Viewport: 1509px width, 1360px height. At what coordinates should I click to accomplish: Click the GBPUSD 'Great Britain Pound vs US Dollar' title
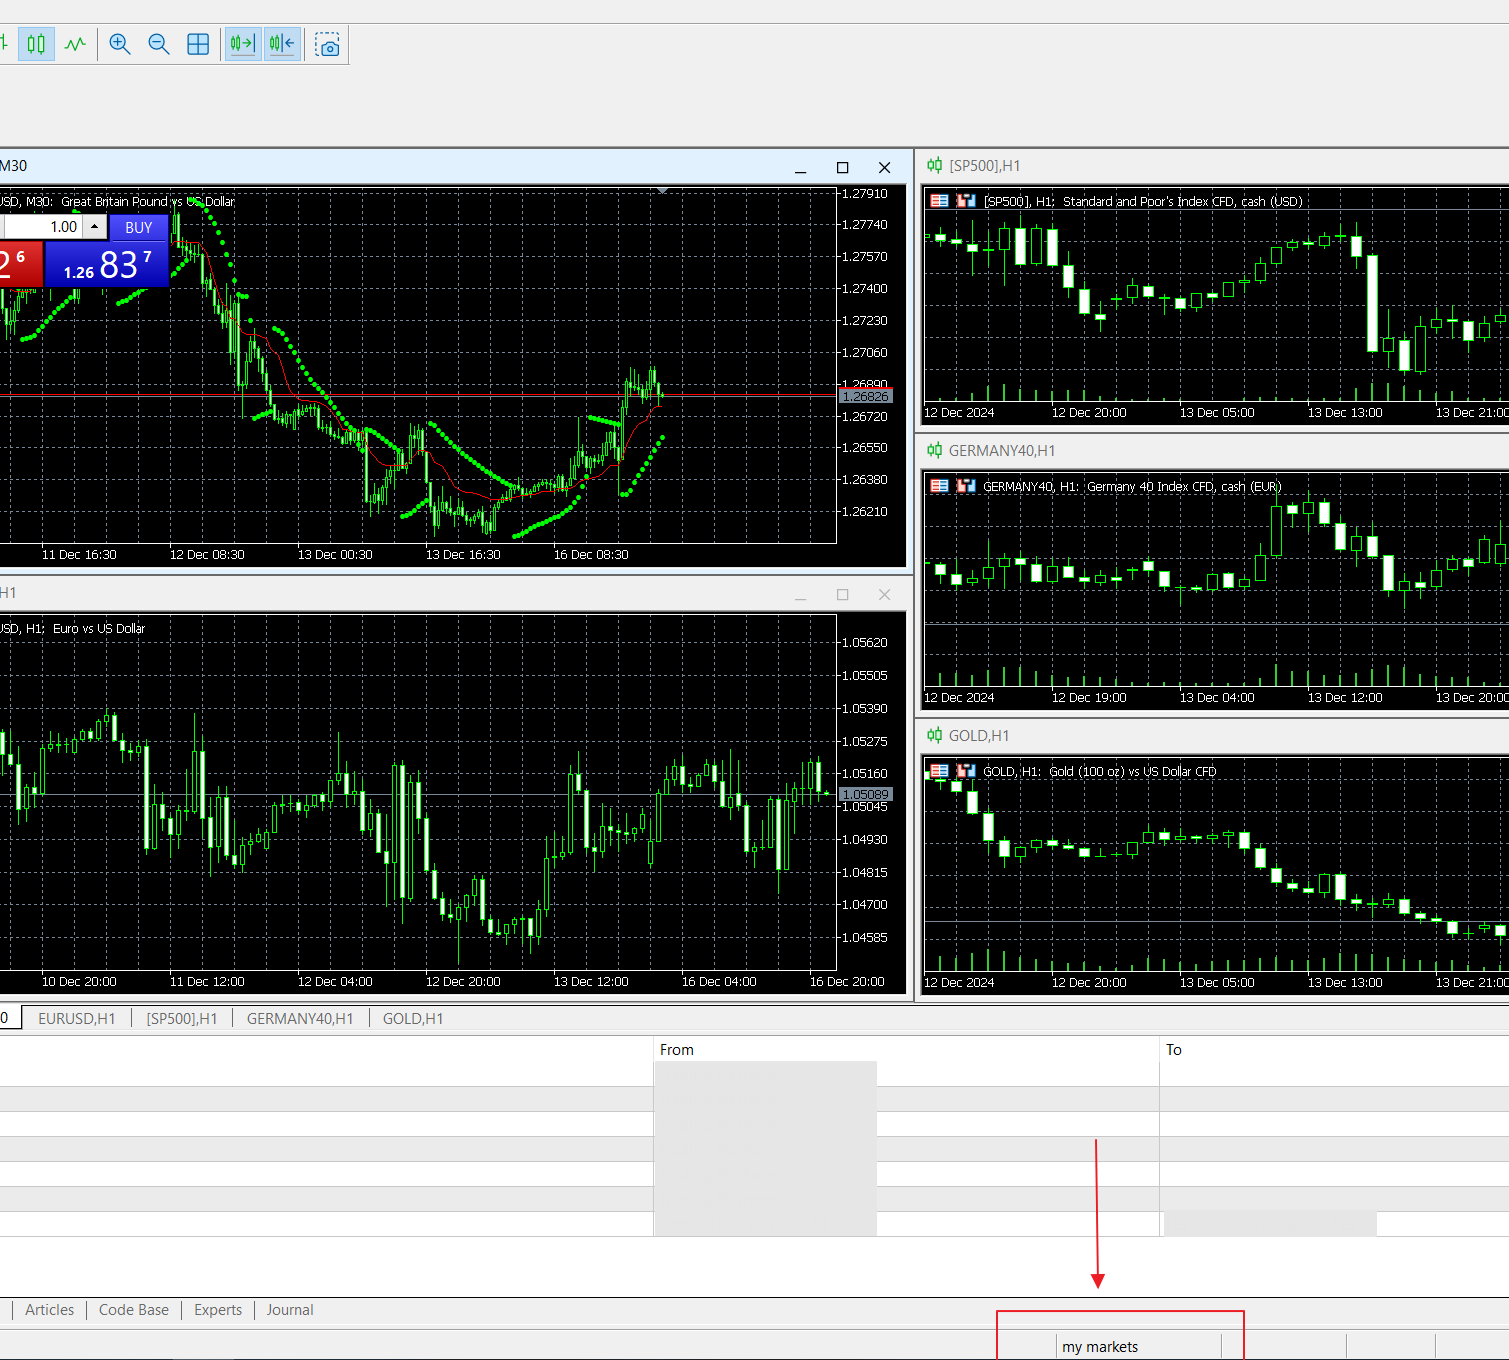(148, 201)
